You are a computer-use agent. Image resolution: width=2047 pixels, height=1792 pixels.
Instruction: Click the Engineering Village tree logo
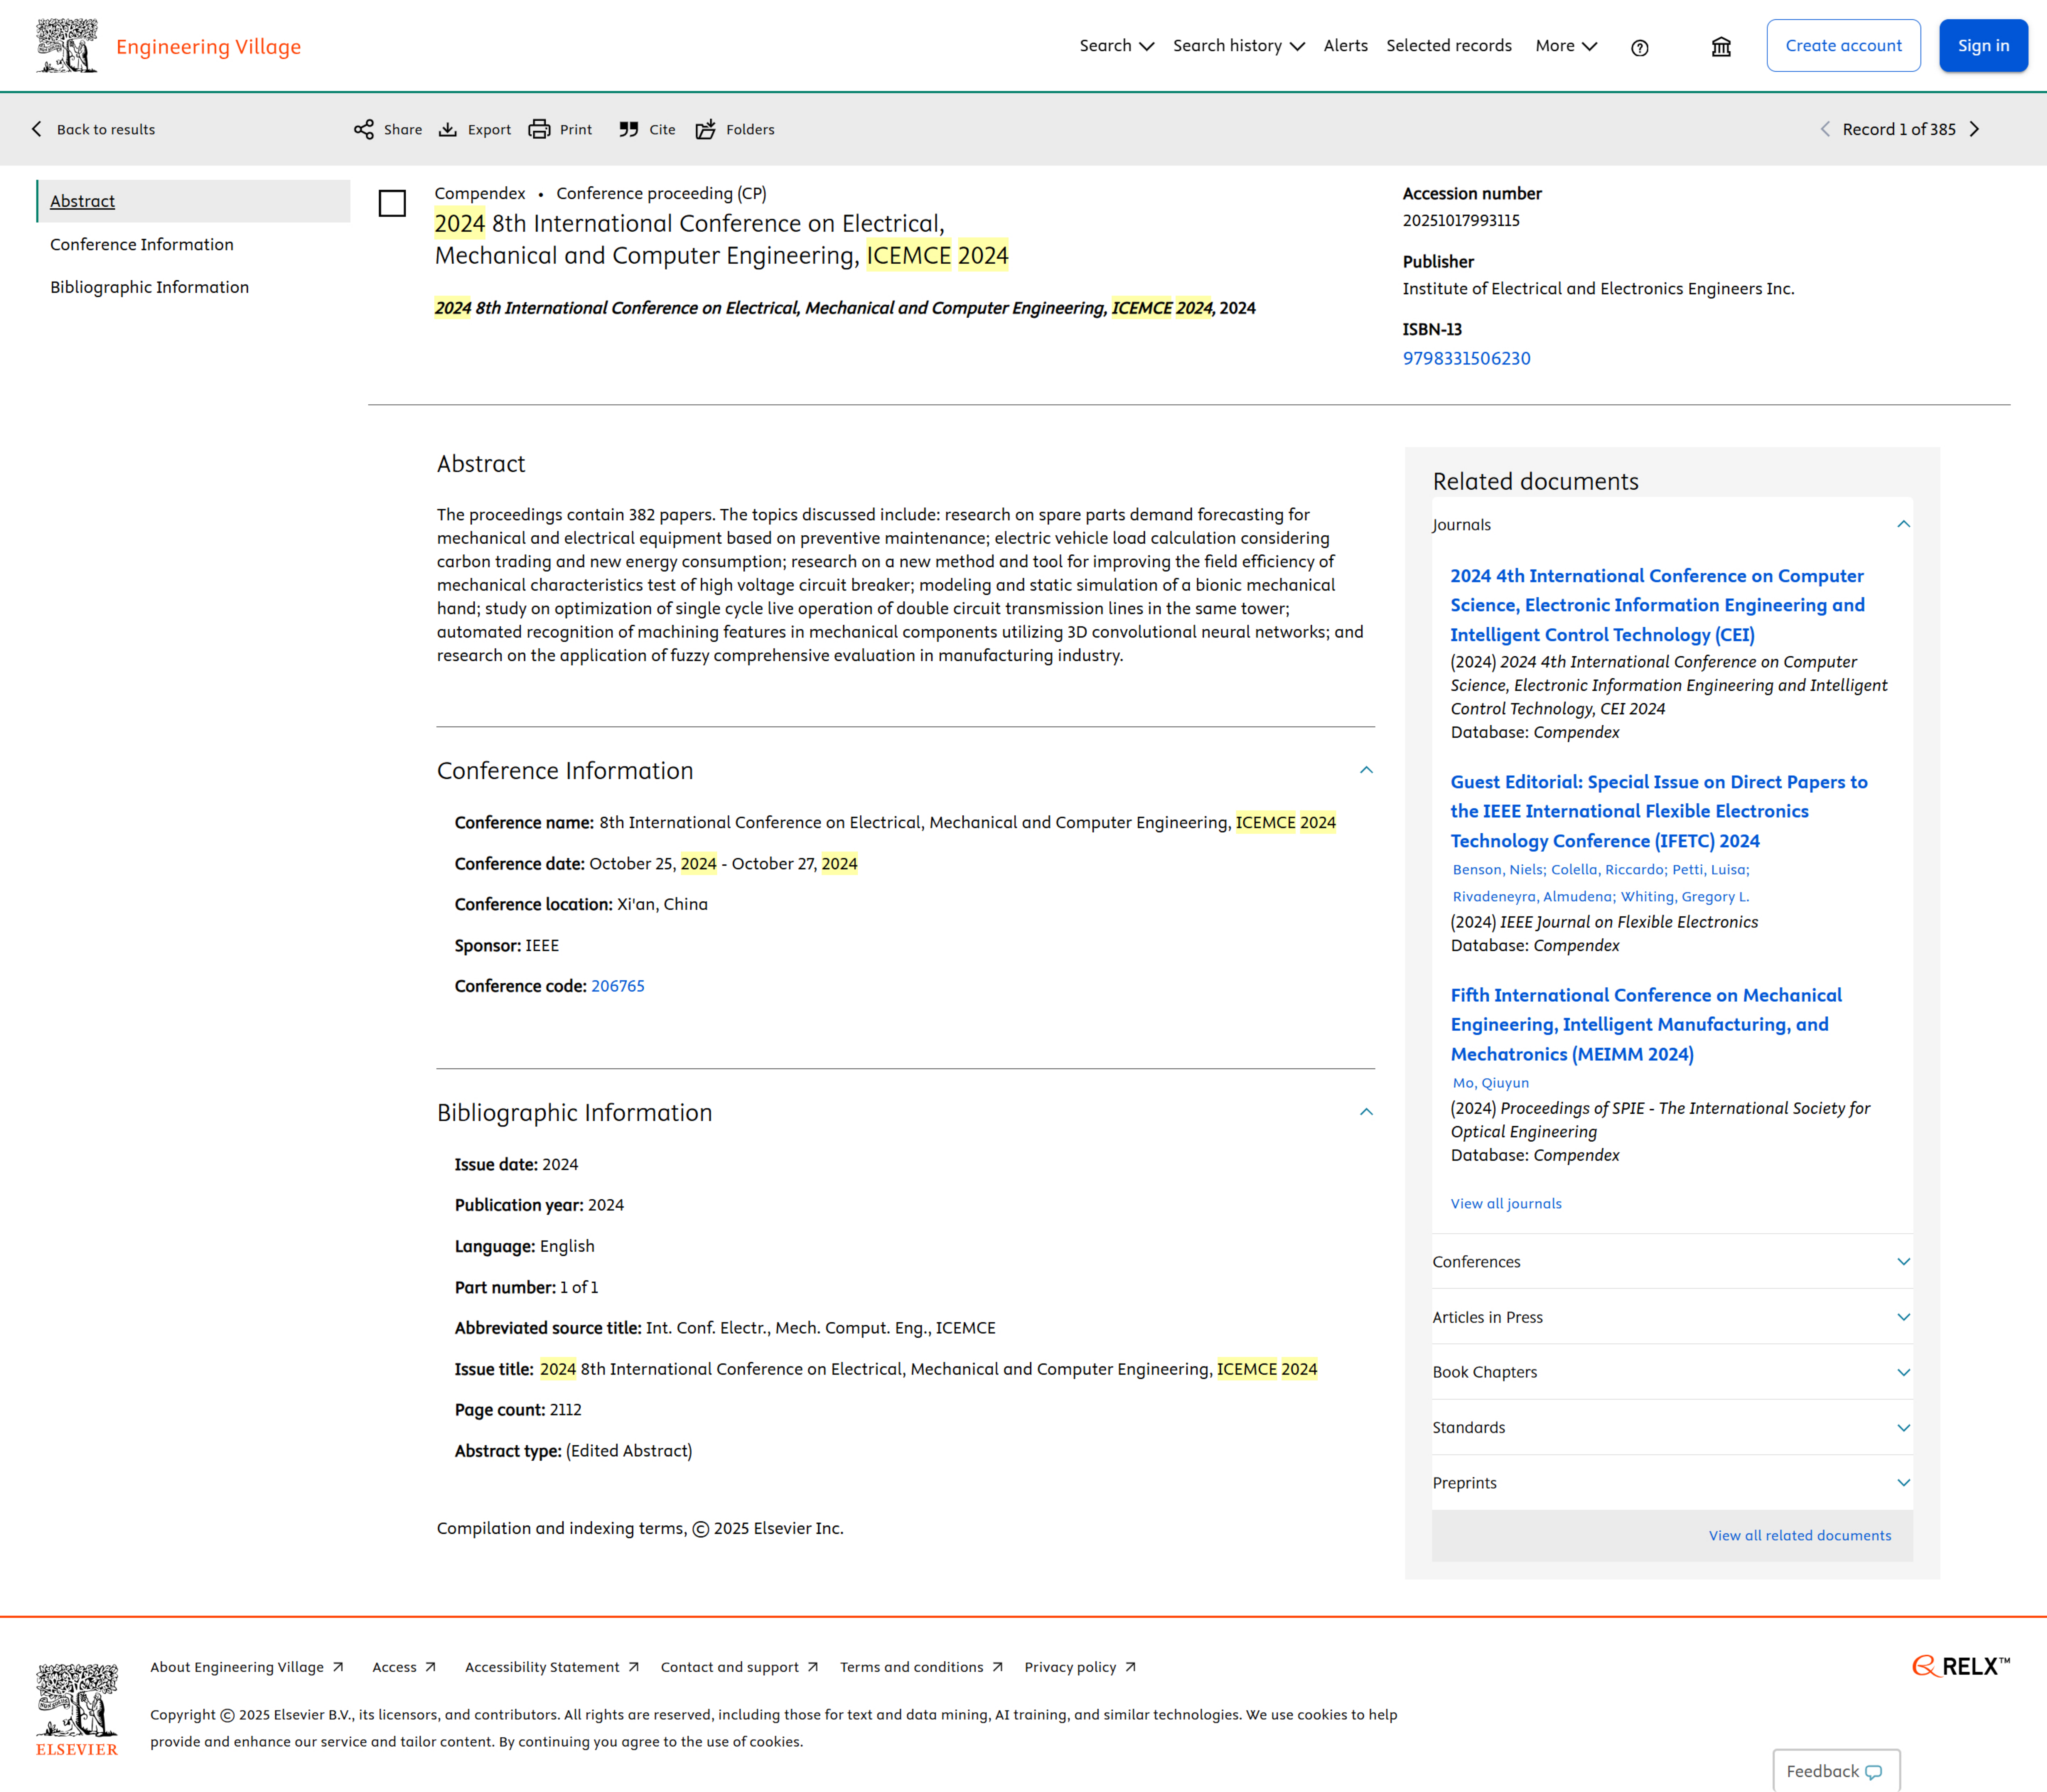tap(67, 46)
